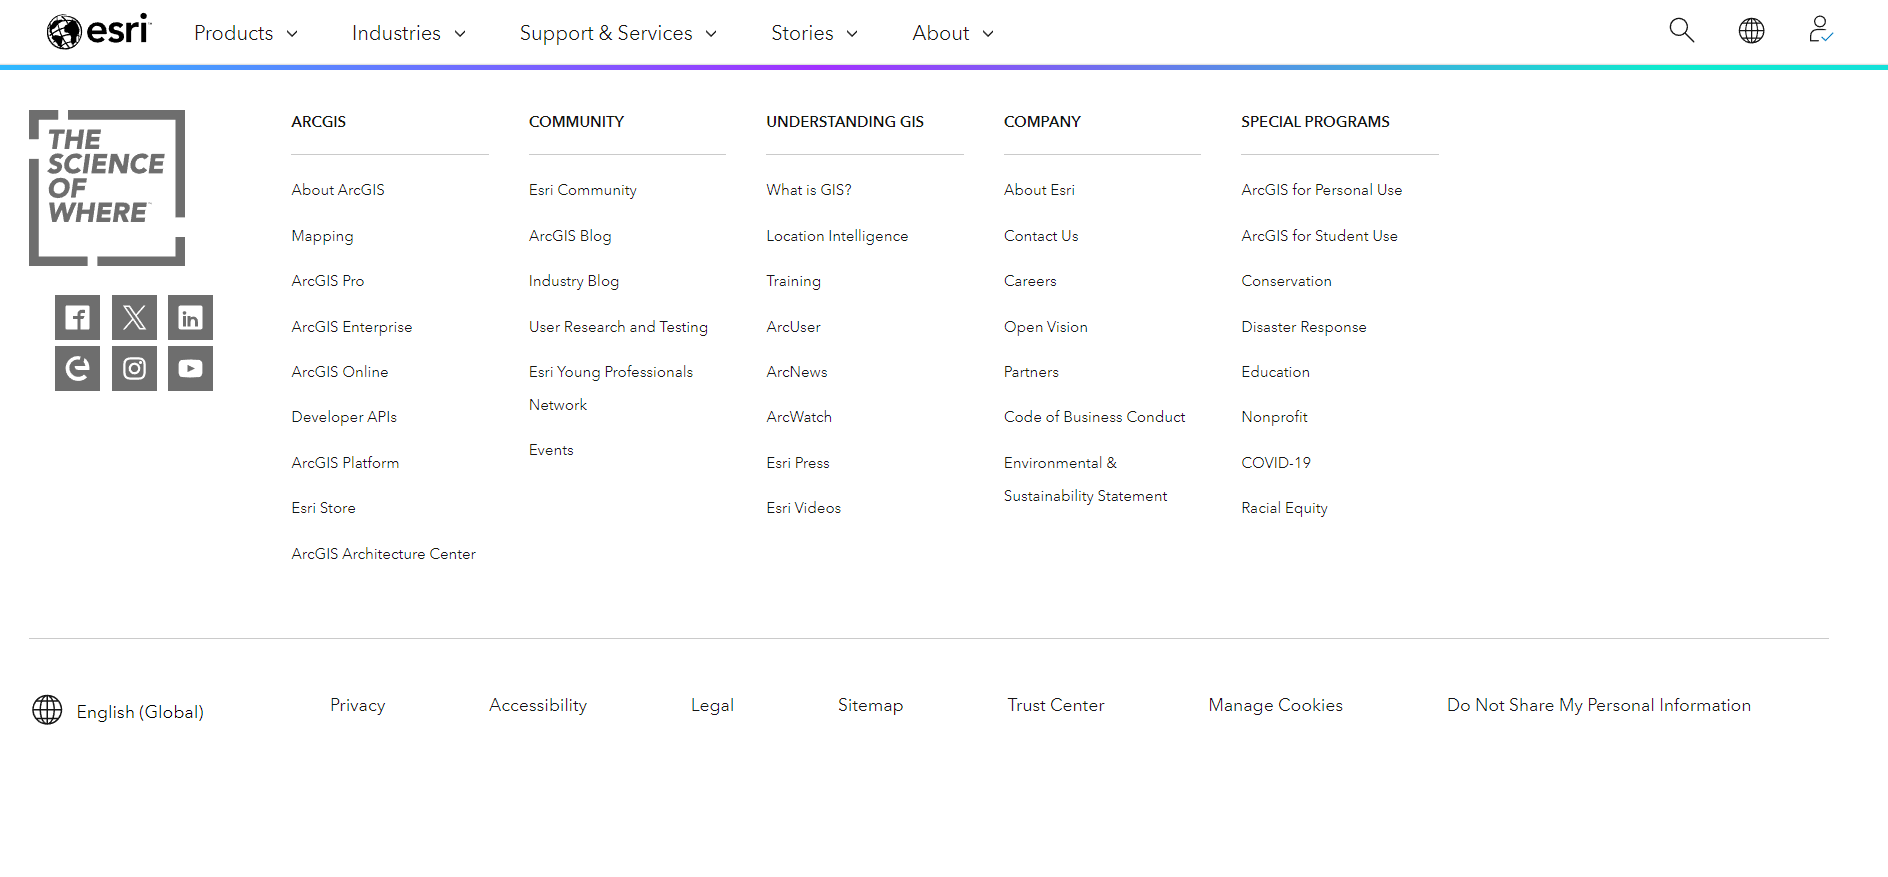This screenshot has width=1888, height=877.
Task: Open ArcGIS Enterprise link
Action: click(352, 327)
